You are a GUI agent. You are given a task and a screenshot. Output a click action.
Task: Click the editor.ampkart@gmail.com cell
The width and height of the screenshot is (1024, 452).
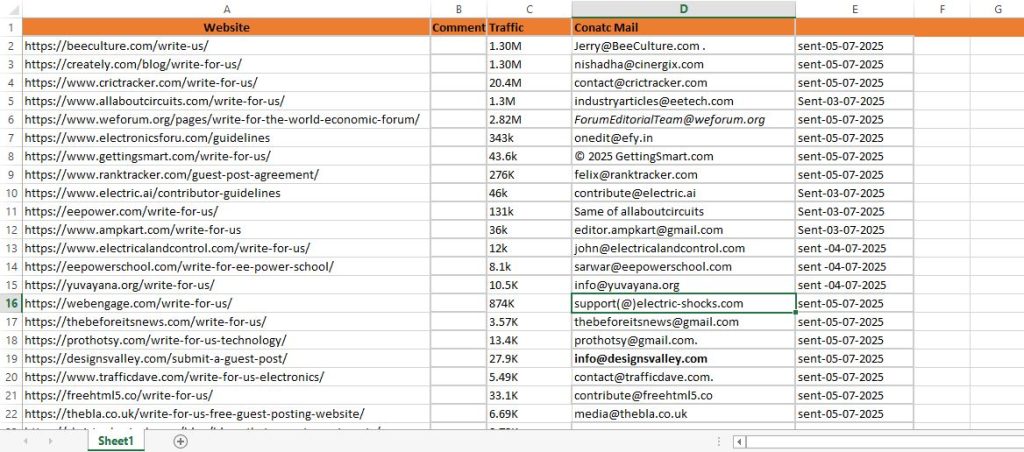684,230
